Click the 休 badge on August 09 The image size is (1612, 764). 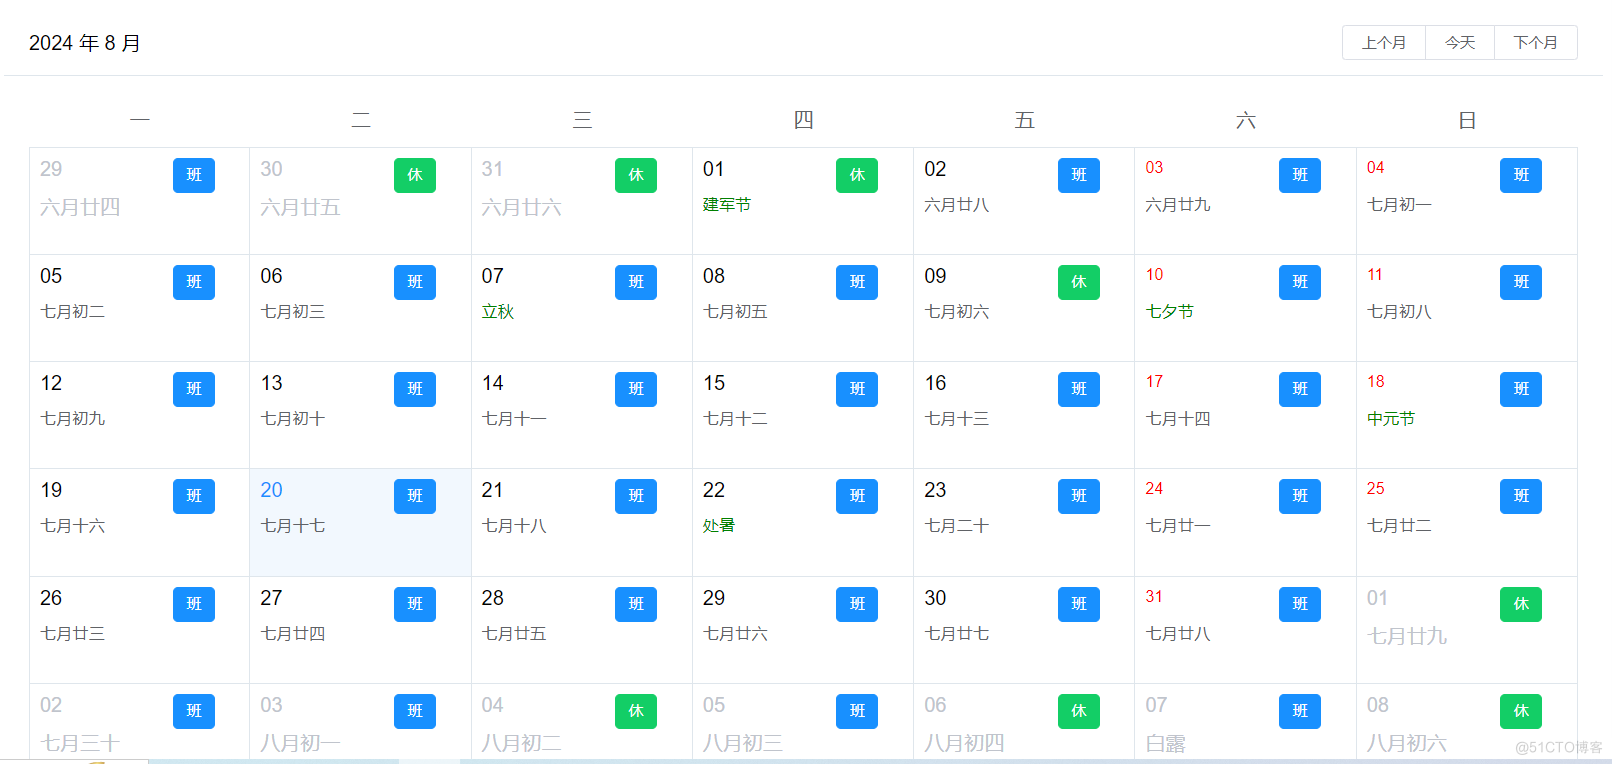pos(1079,282)
